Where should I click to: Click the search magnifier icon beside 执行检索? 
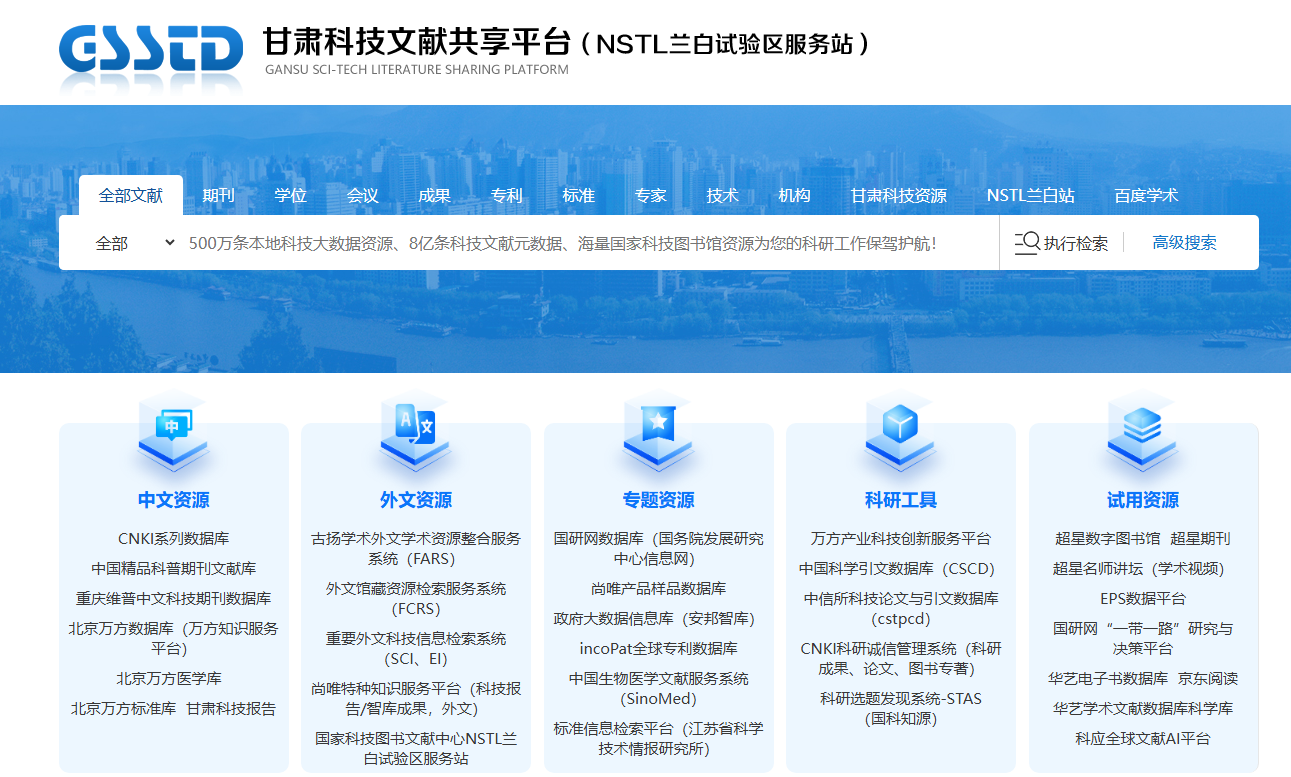pyautogui.click(x=1026, y=243)
